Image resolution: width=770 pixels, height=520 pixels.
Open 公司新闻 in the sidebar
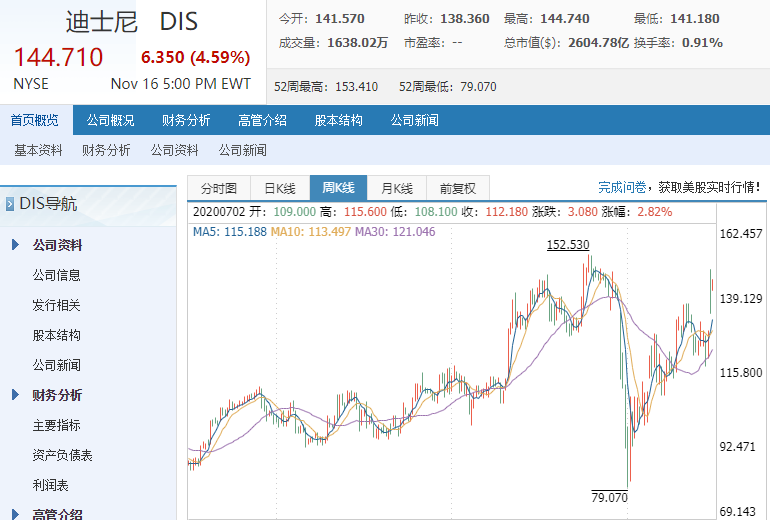click(x=56, y=365)
